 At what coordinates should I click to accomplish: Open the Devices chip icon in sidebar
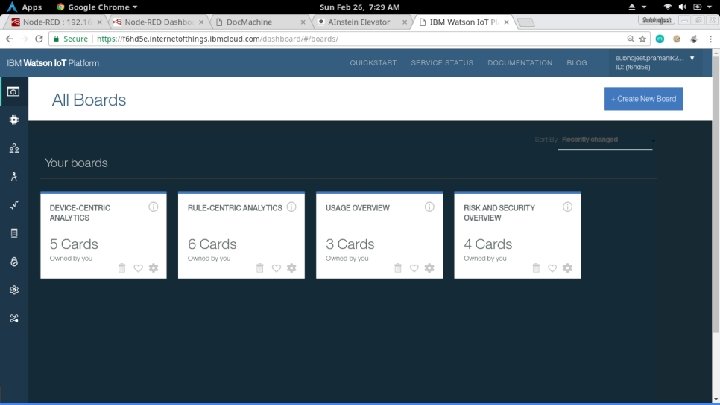14,119
